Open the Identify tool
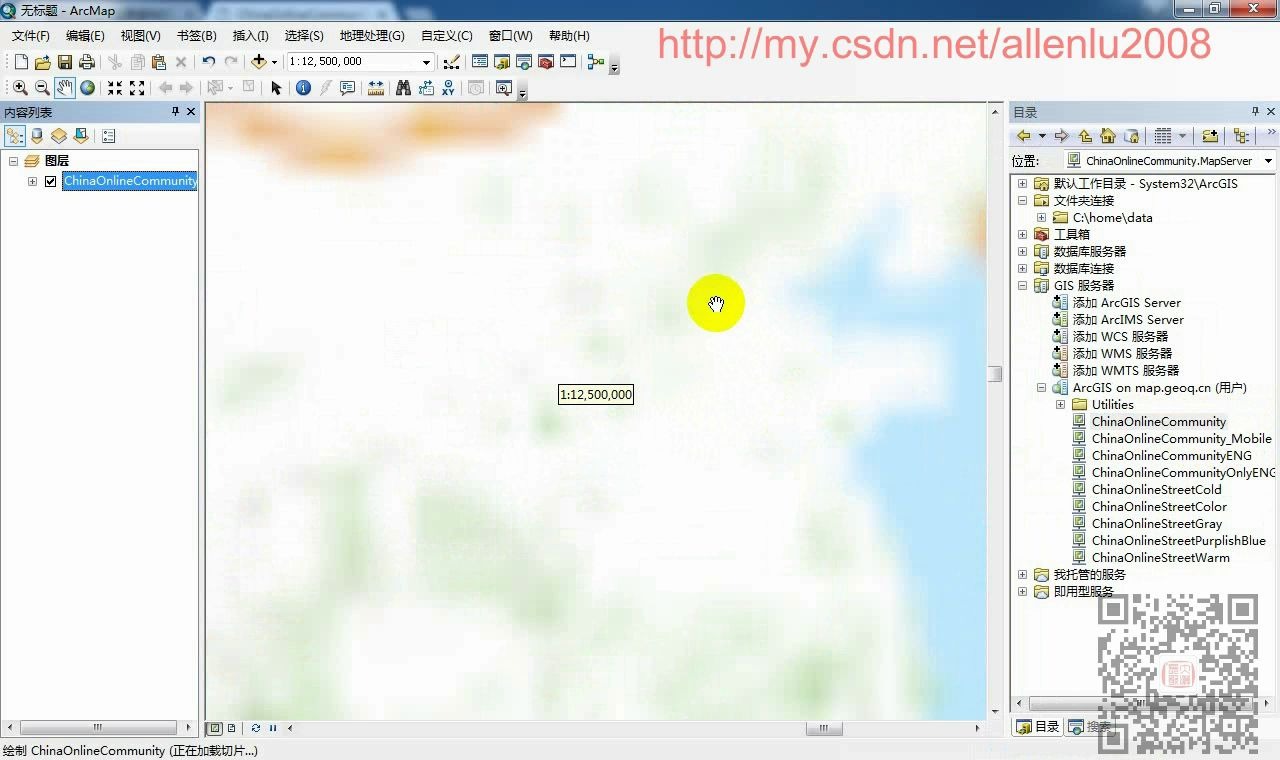The height and width of the screenshot is (760, 1280). (x=303, y=88)
